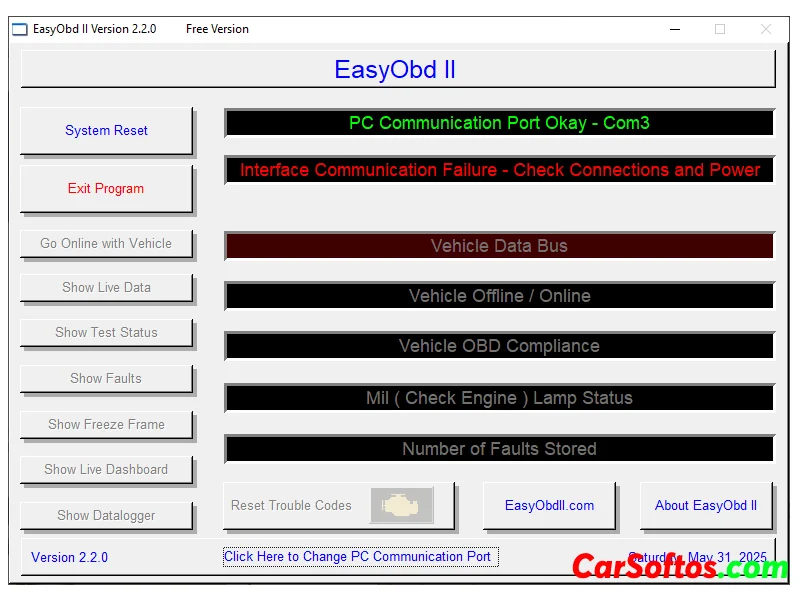800x600 pixels.
Task: Click Show Test Status button
Action: click(x=106, y=332)
